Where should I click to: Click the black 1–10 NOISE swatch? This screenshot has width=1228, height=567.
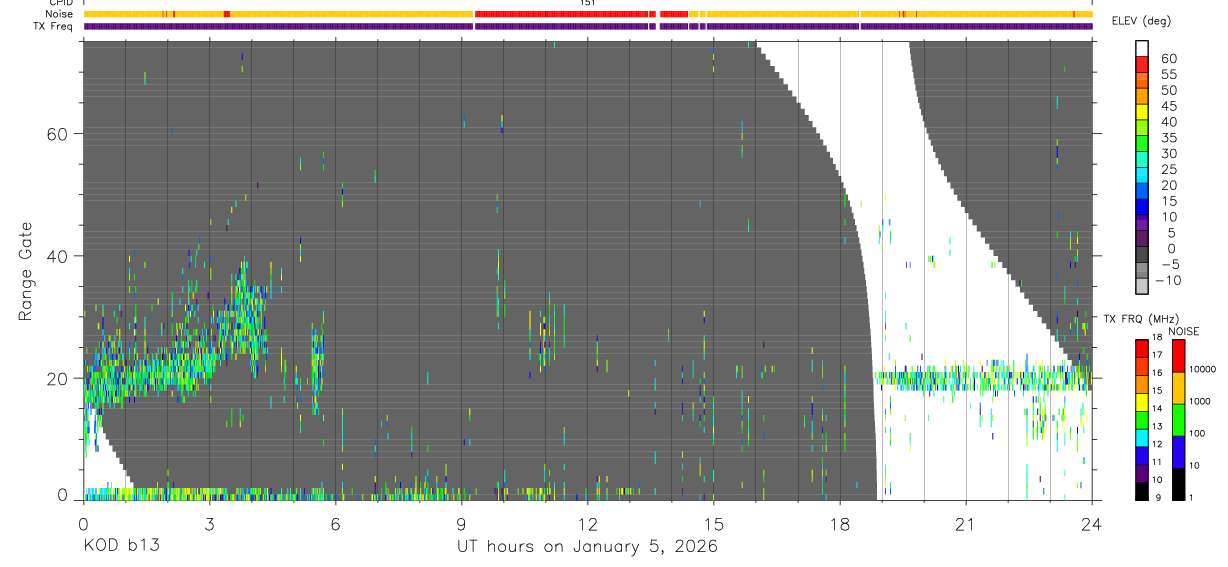pyautogui.click(x=1178, y=483)
